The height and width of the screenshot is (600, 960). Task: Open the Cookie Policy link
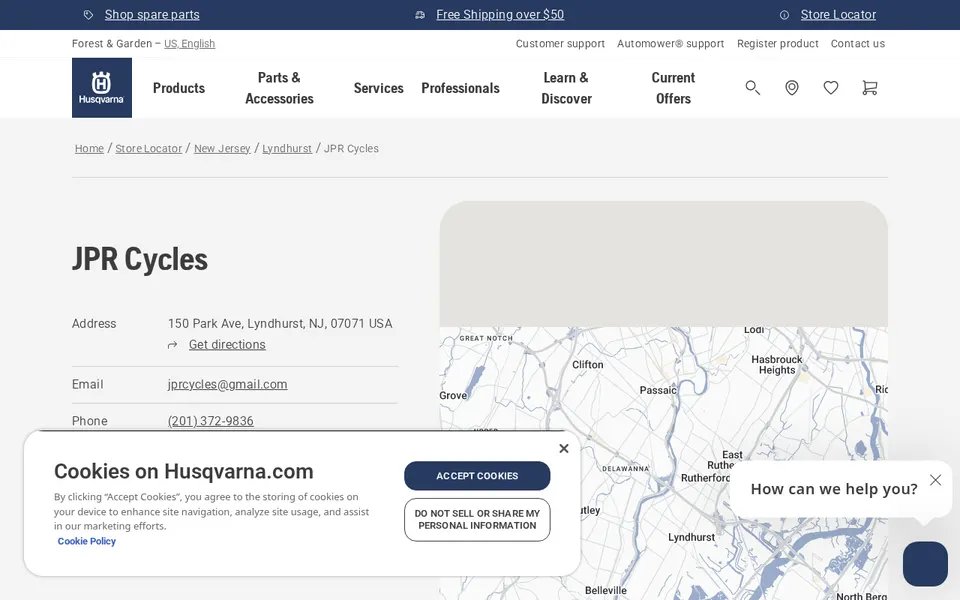pos(86,541)
